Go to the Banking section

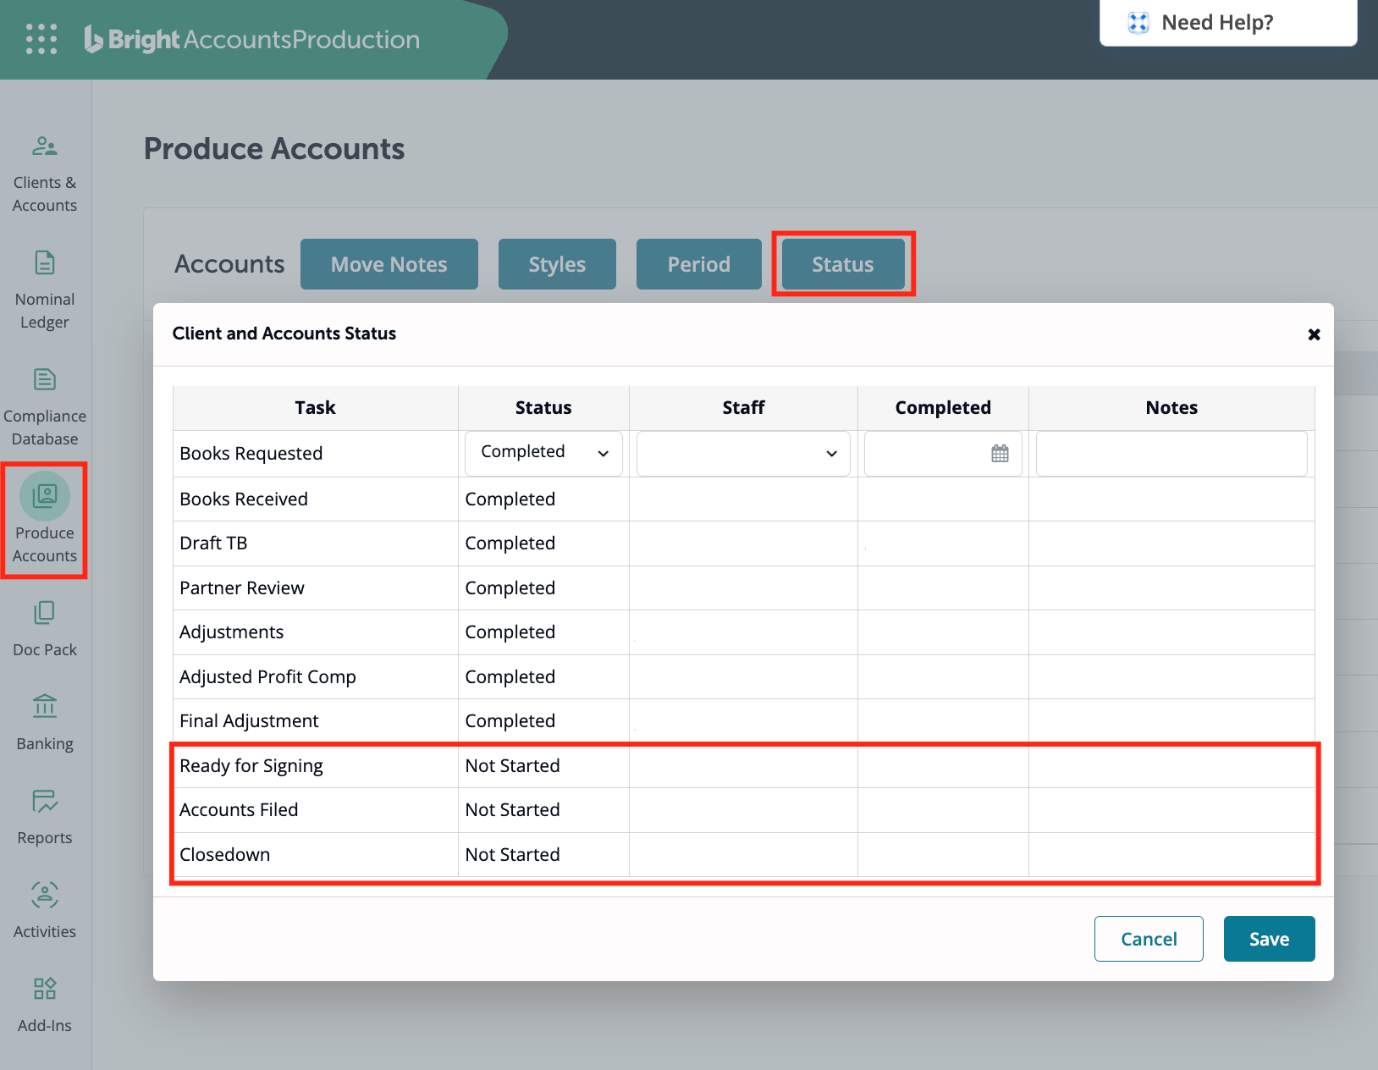coord(45,723)
